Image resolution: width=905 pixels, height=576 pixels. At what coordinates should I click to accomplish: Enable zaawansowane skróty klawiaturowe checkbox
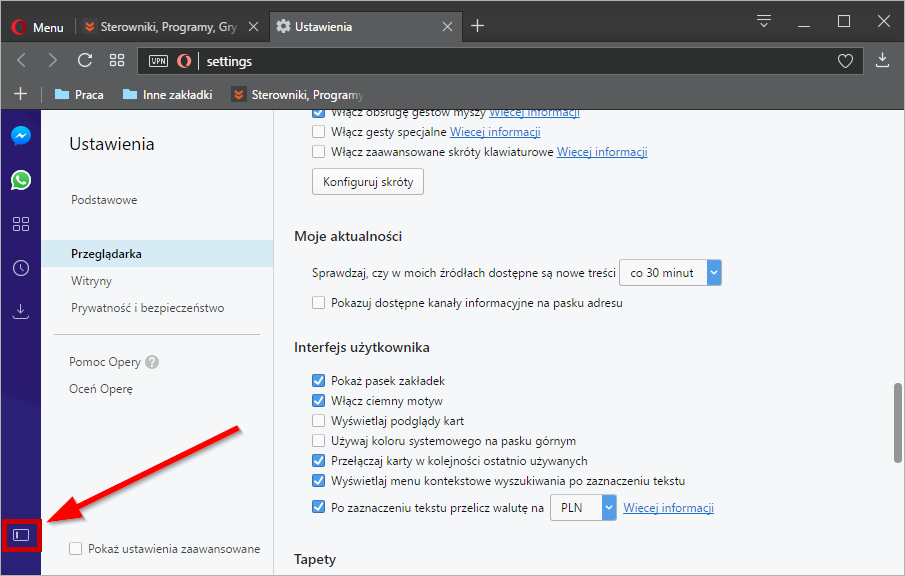tap(319, 152)
